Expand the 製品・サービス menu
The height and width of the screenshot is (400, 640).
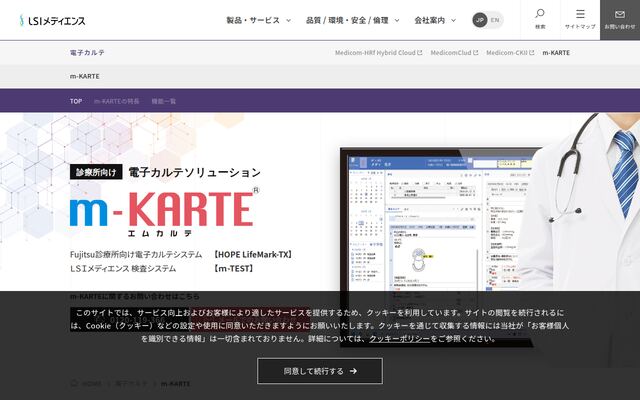tap(259, 20)
